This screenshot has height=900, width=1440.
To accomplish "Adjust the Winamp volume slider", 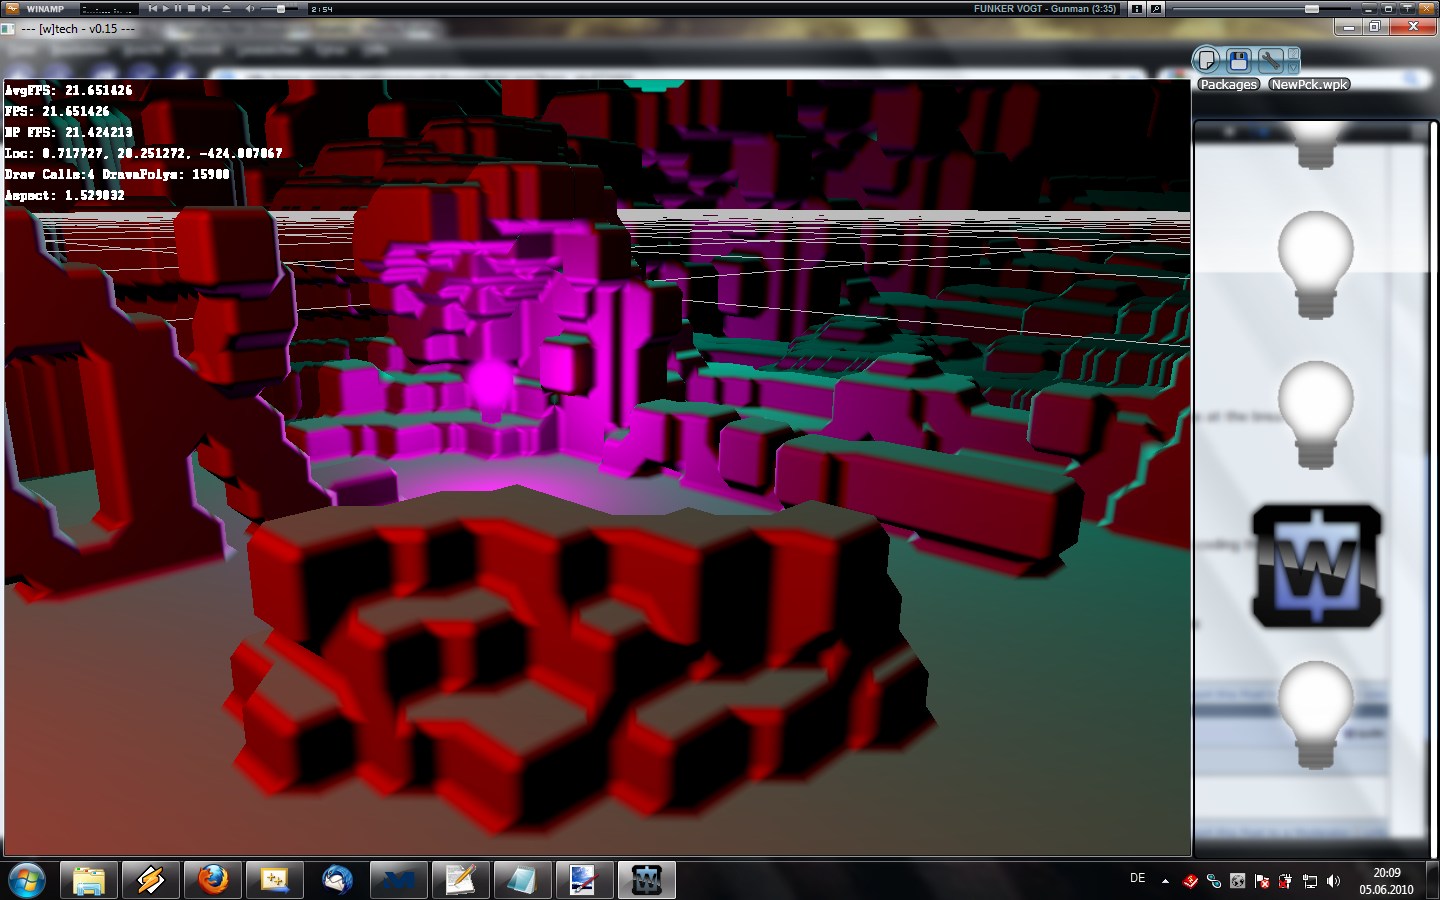I will [280, 8].
